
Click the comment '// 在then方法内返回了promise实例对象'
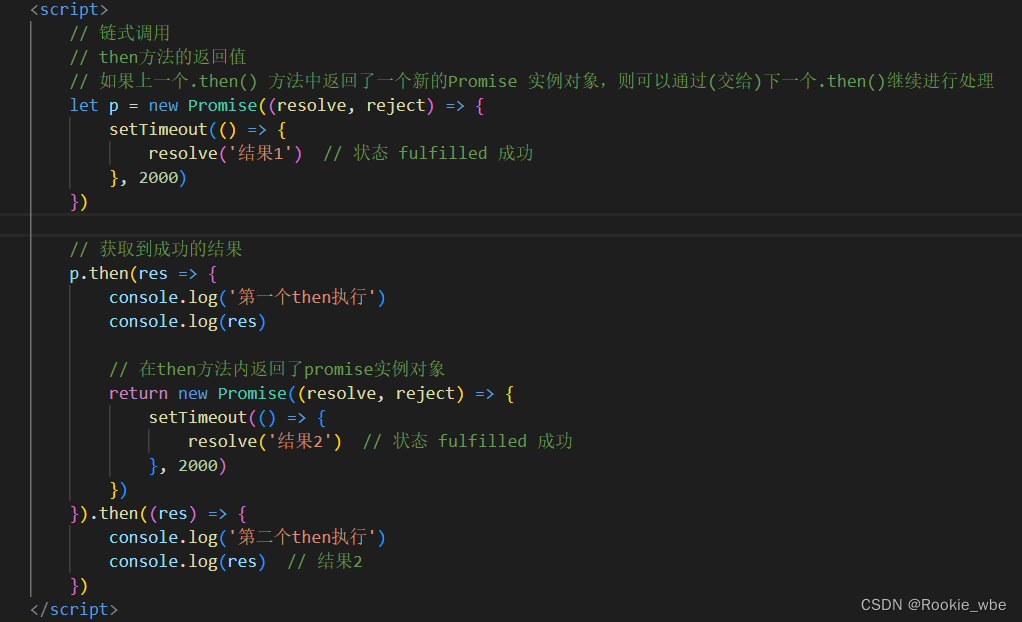(x=277, y=370)
